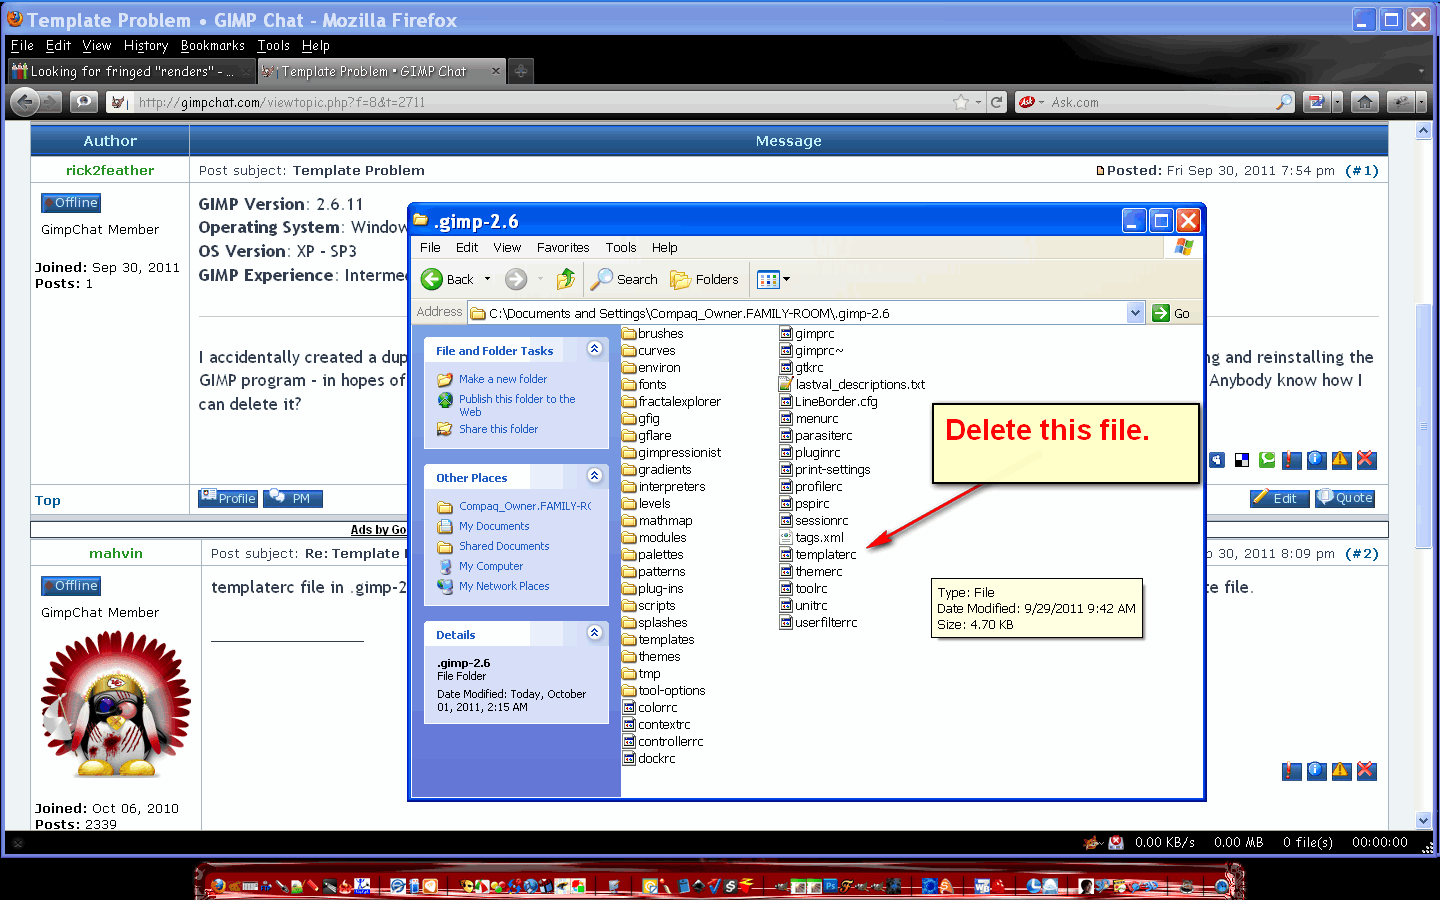Click the yellow warning icon in mahvin's post
This screenshot has width=1440, height=900.
coord(1341,771)
